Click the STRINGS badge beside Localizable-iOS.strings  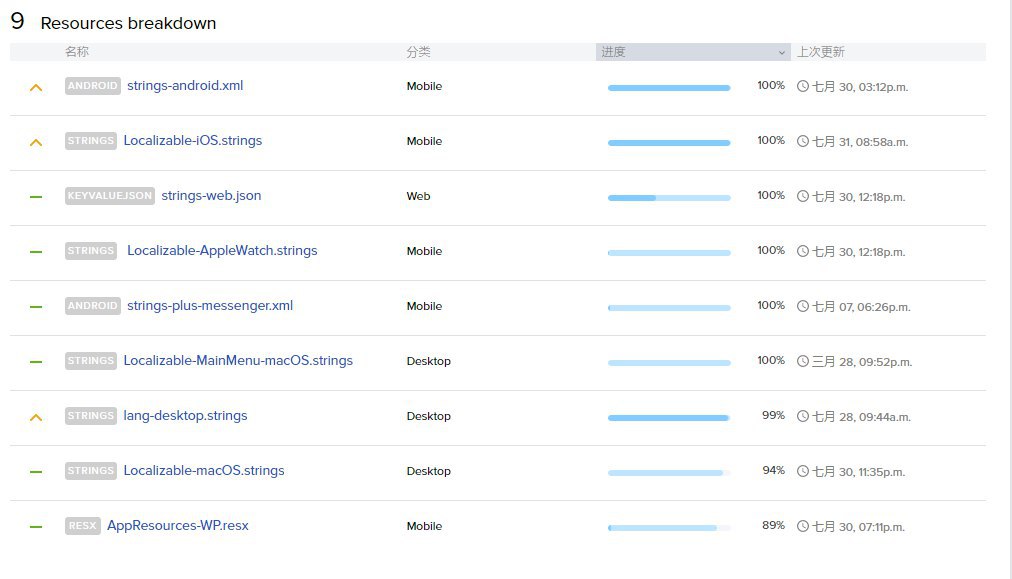(x=91, y=141)
